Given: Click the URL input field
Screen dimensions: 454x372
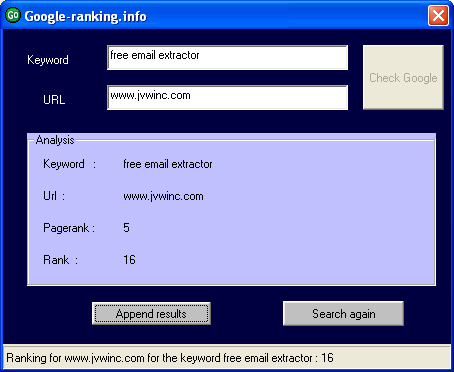Looking at the screenshot, I should 227,97.
